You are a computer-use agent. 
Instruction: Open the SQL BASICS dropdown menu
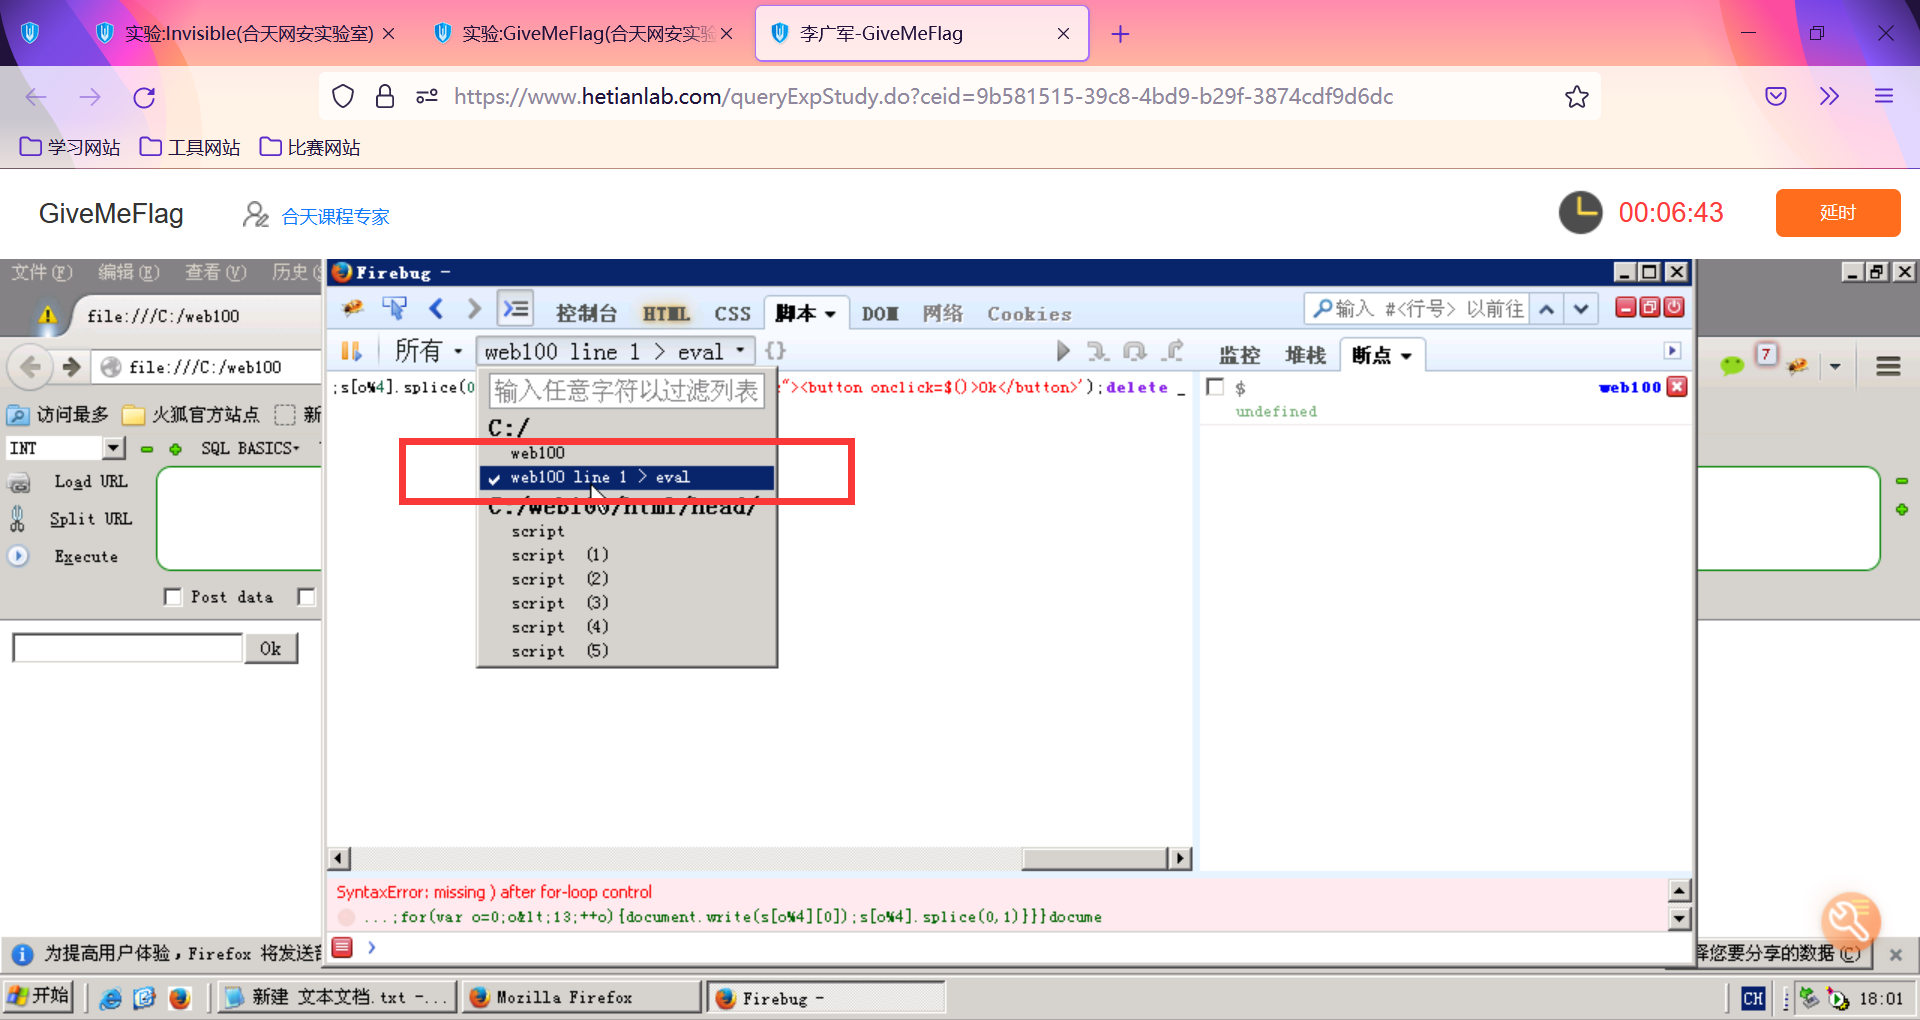250,448
